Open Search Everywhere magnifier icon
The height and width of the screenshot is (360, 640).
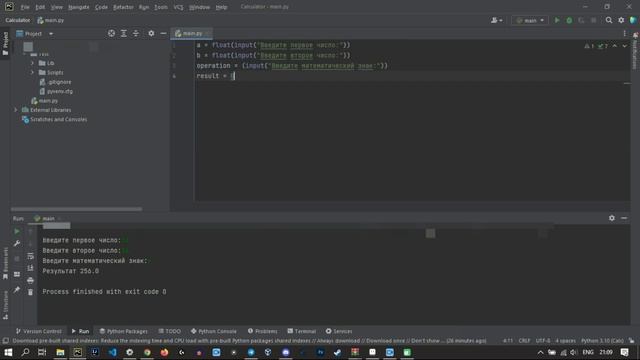pyautogui.click(x=609, y=20)
